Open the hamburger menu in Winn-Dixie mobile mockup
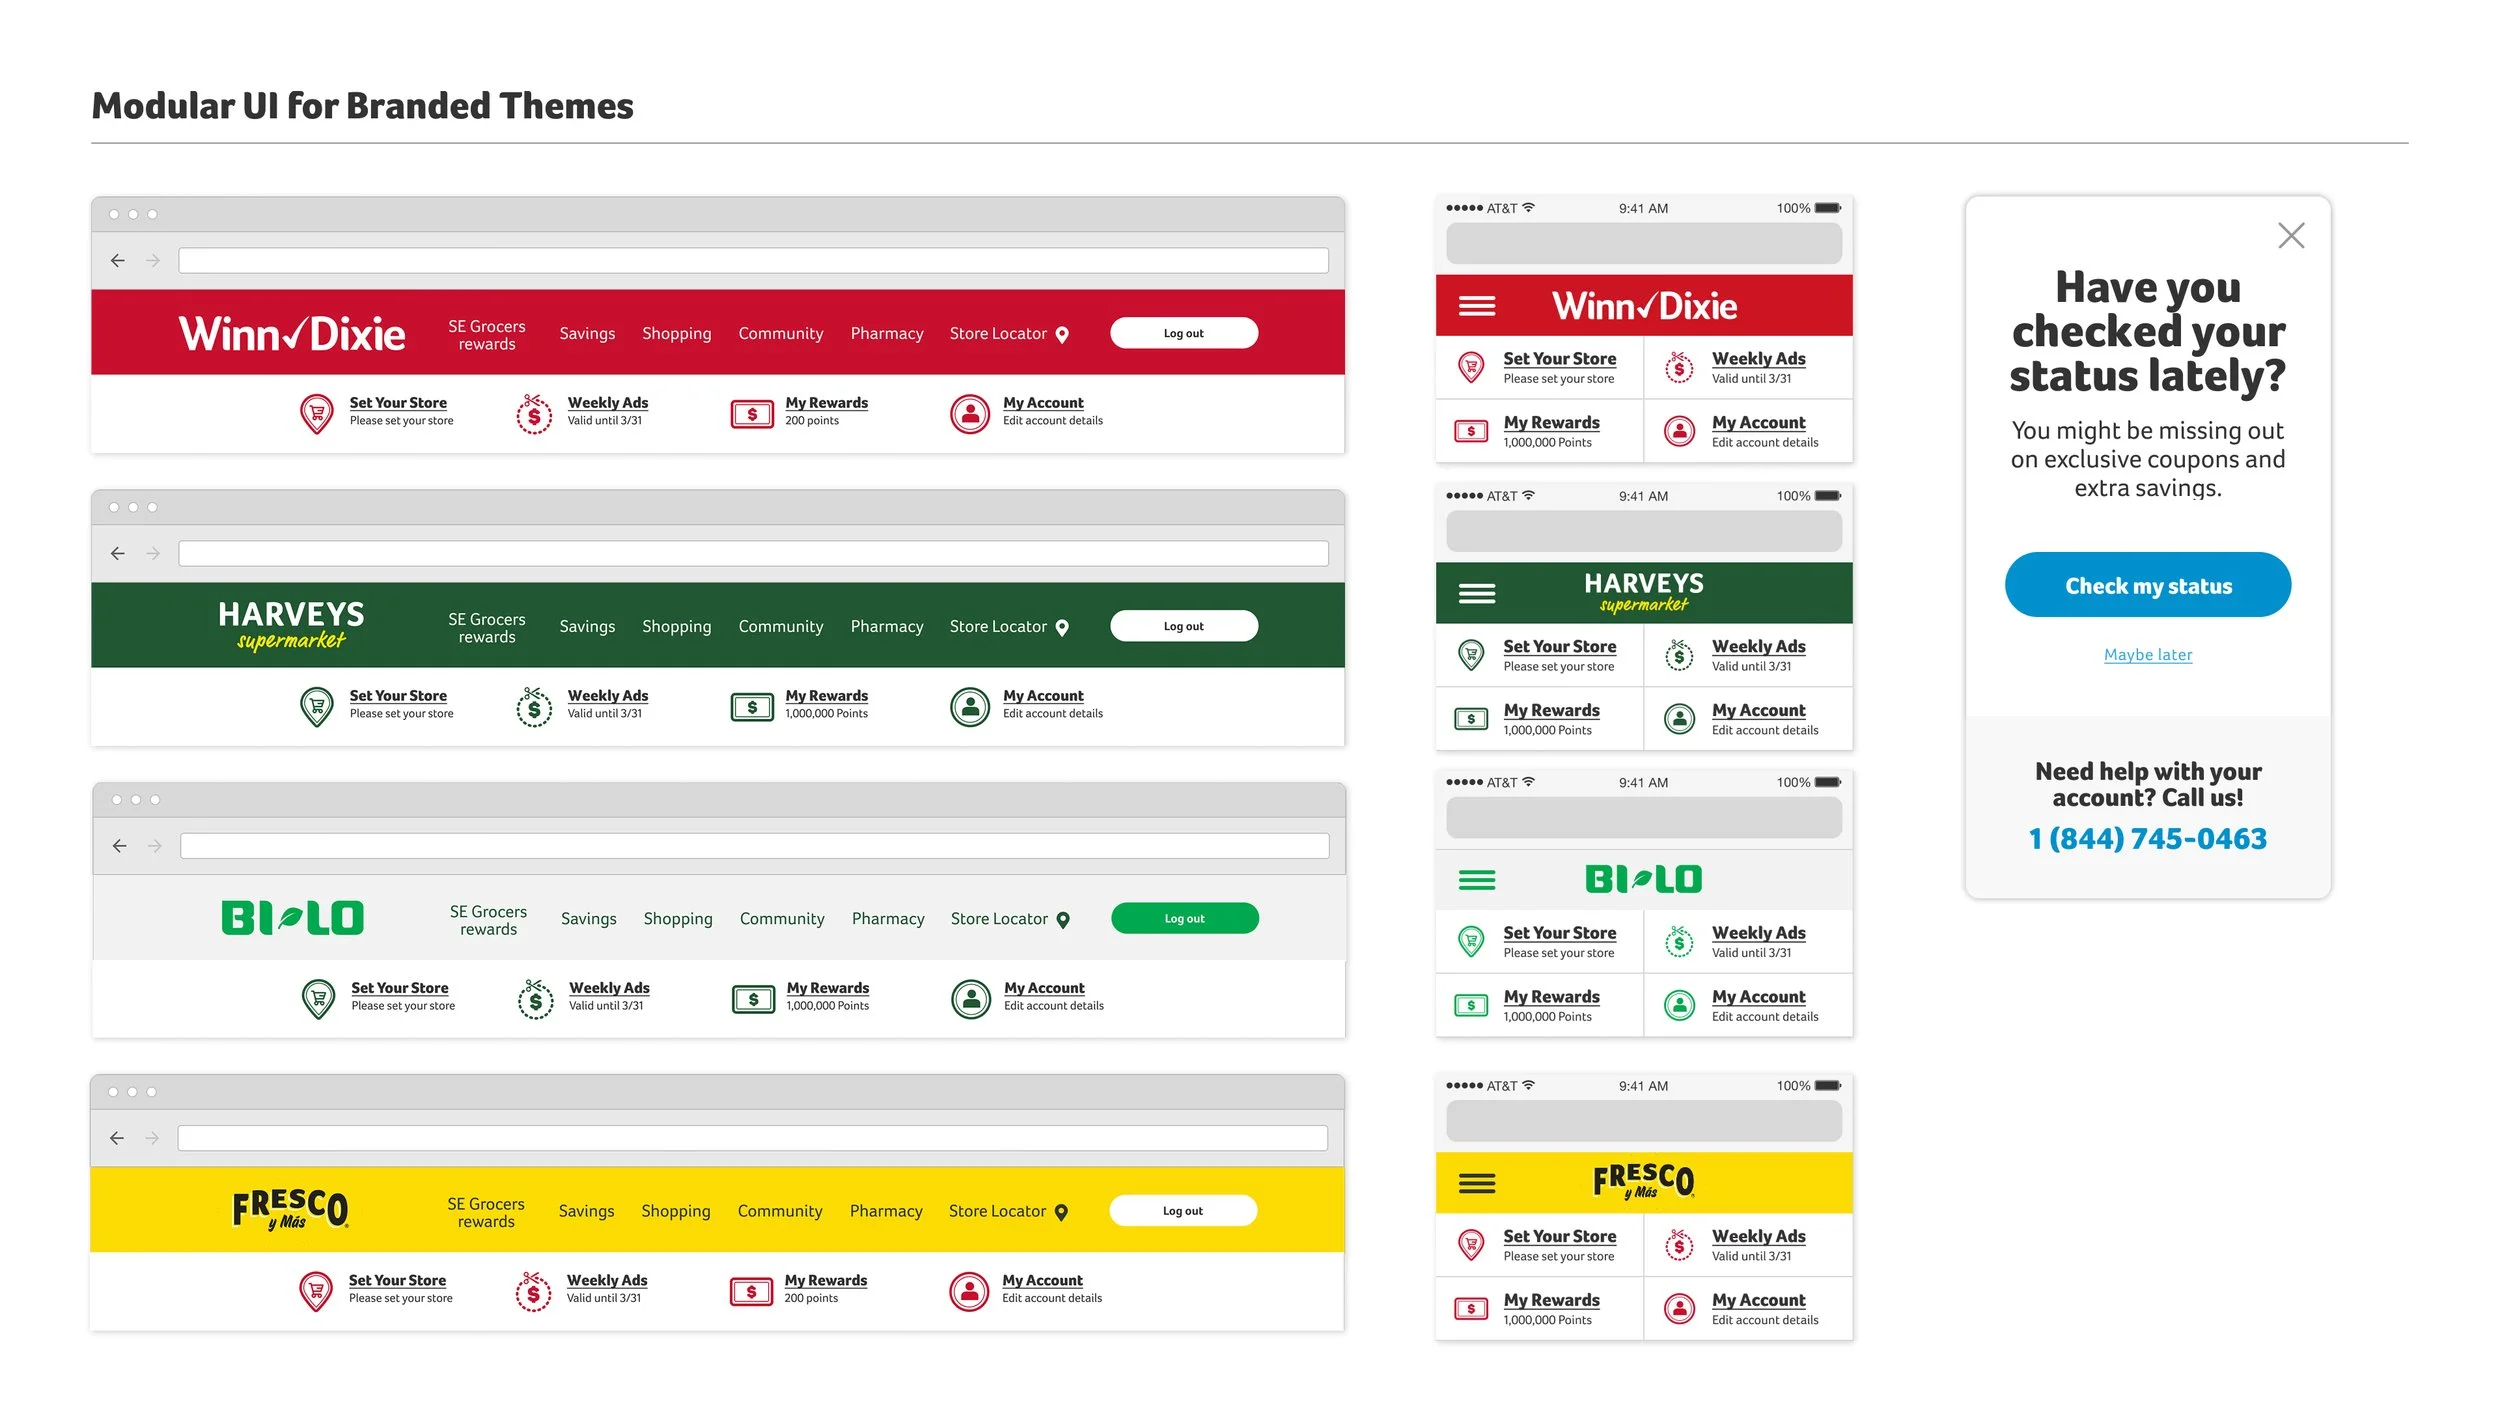The height and width of the screenshot is (1406, 2500). [1477, 306]
